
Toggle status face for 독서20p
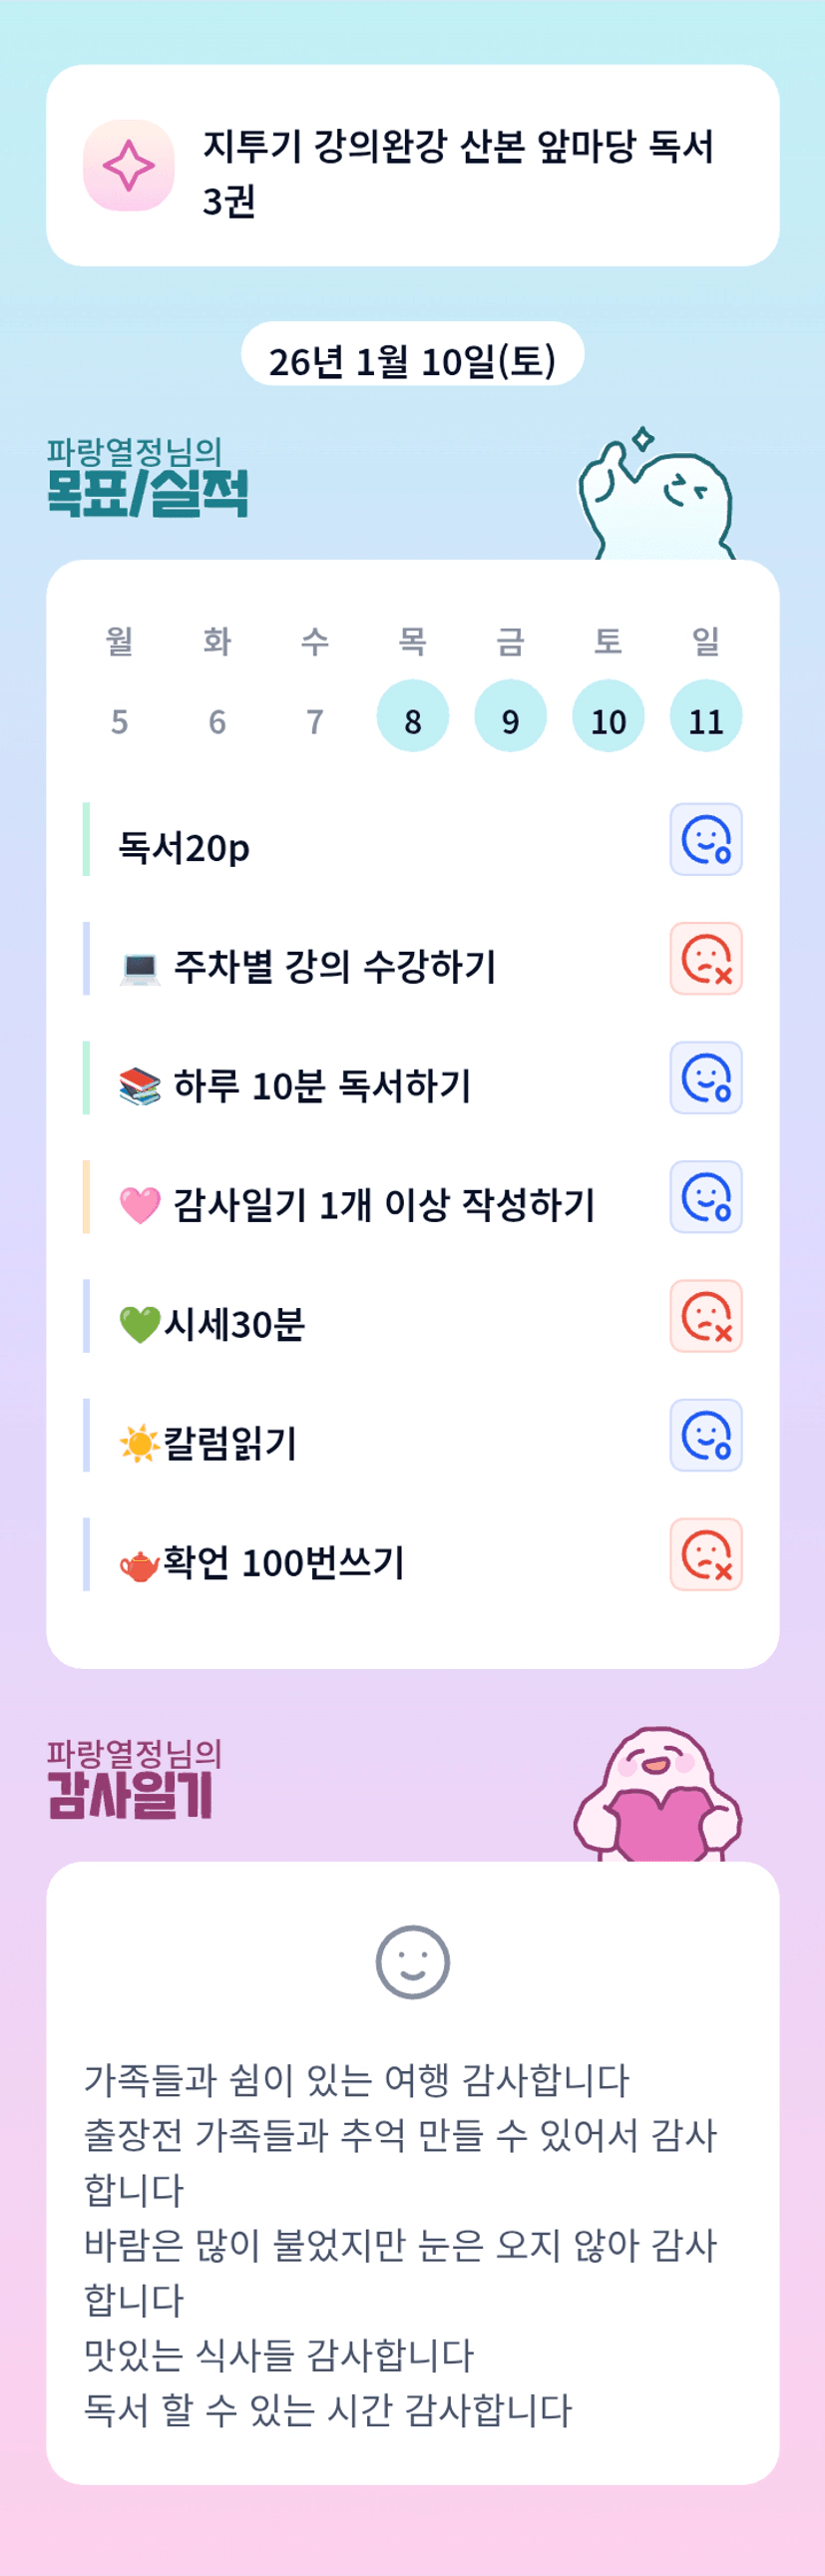coord(705,839)
